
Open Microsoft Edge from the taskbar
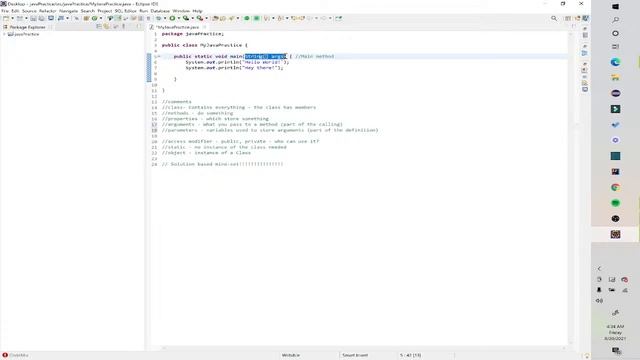coord(616,62)
